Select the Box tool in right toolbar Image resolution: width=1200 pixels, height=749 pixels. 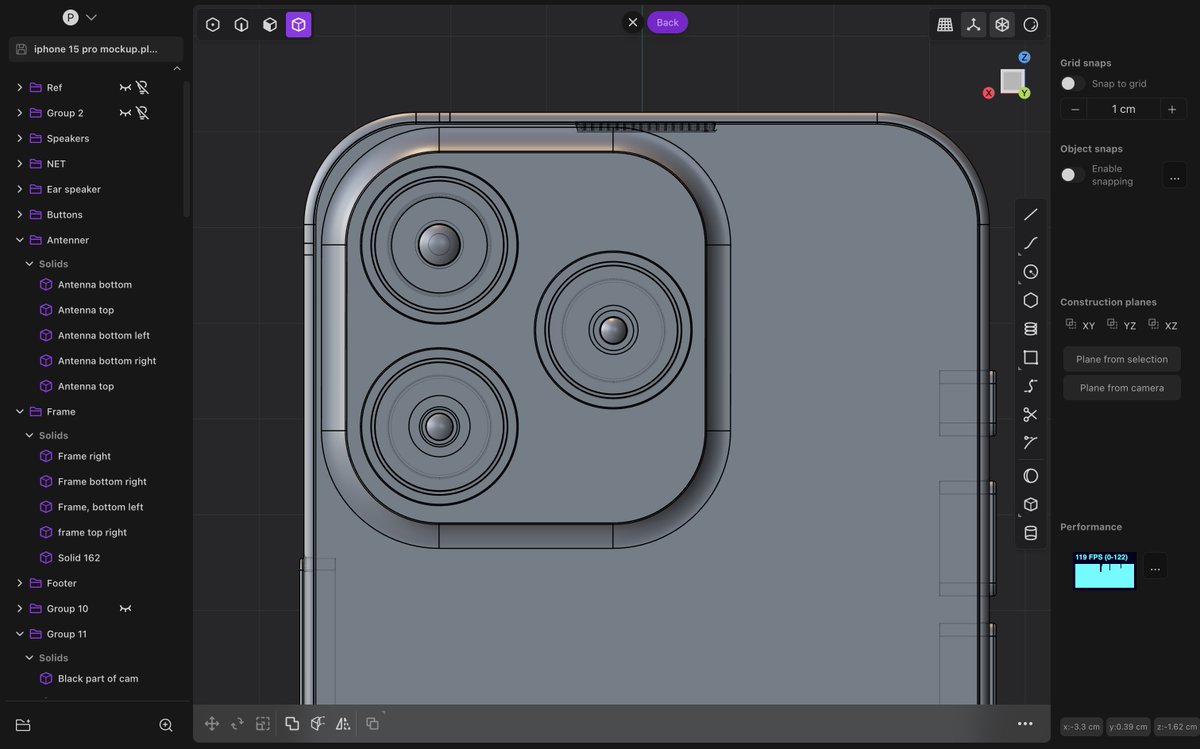[x=1031, y=505]
